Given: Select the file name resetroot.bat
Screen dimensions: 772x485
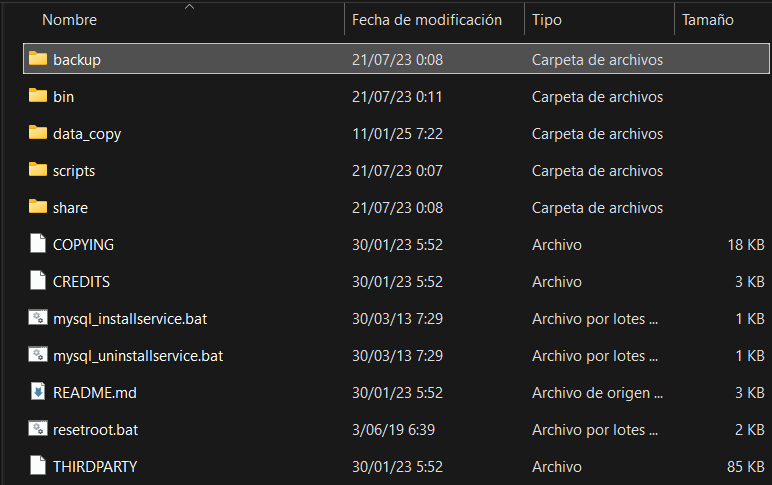Looking at the screenshot, I should coord(96,430).
